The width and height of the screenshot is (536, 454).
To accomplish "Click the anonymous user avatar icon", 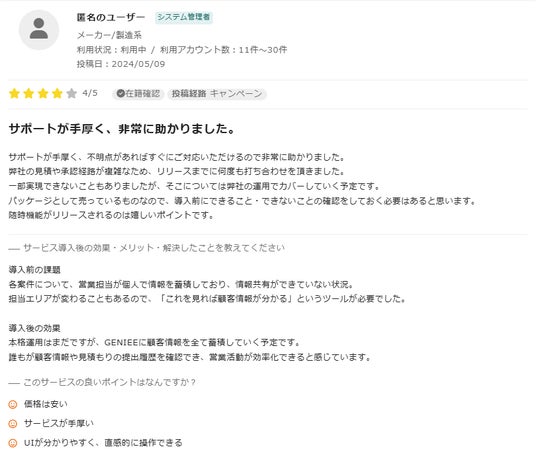I will point(39,30).
